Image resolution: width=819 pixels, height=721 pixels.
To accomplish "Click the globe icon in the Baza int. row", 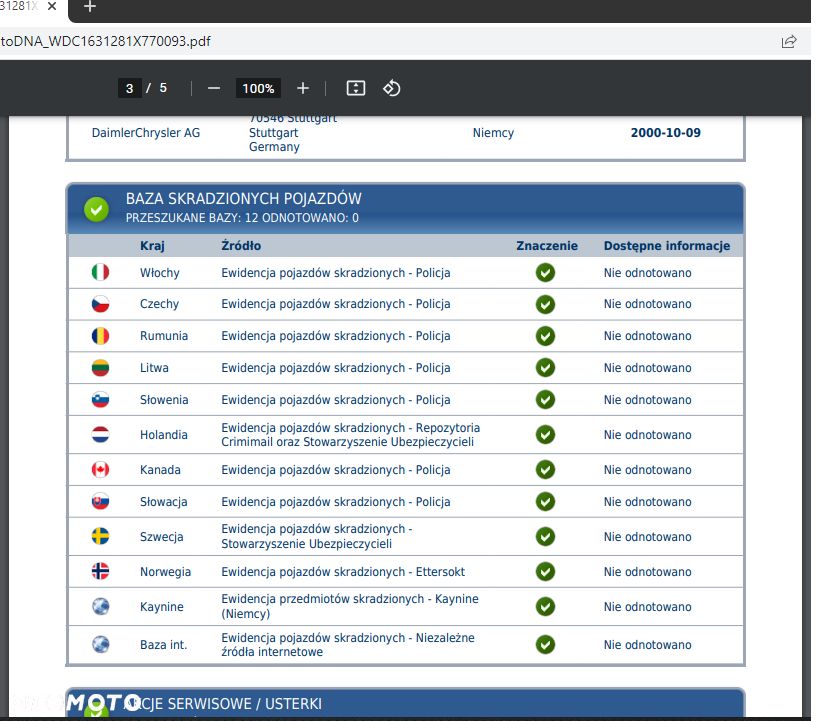I will tap(100, 644).
